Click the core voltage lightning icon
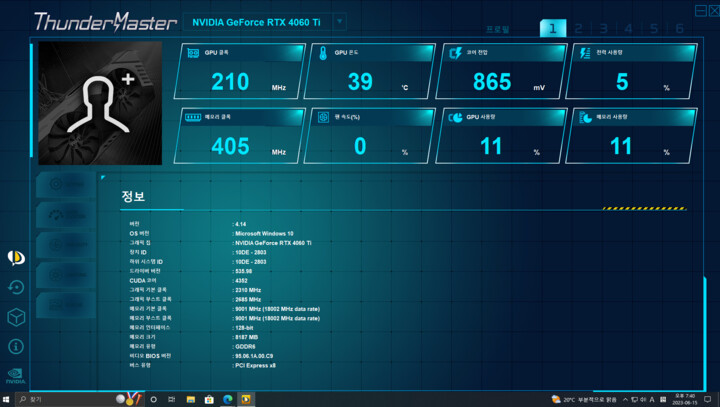 click(x=456, y=53)
